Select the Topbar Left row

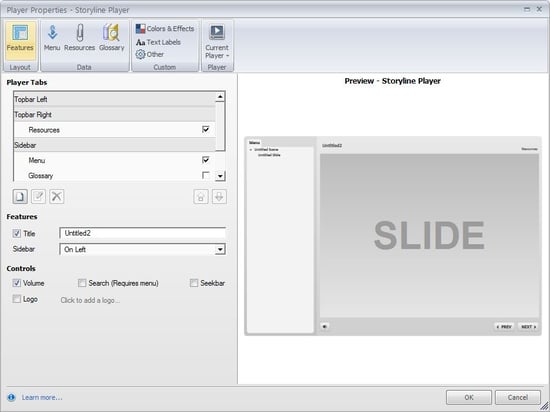114,99
